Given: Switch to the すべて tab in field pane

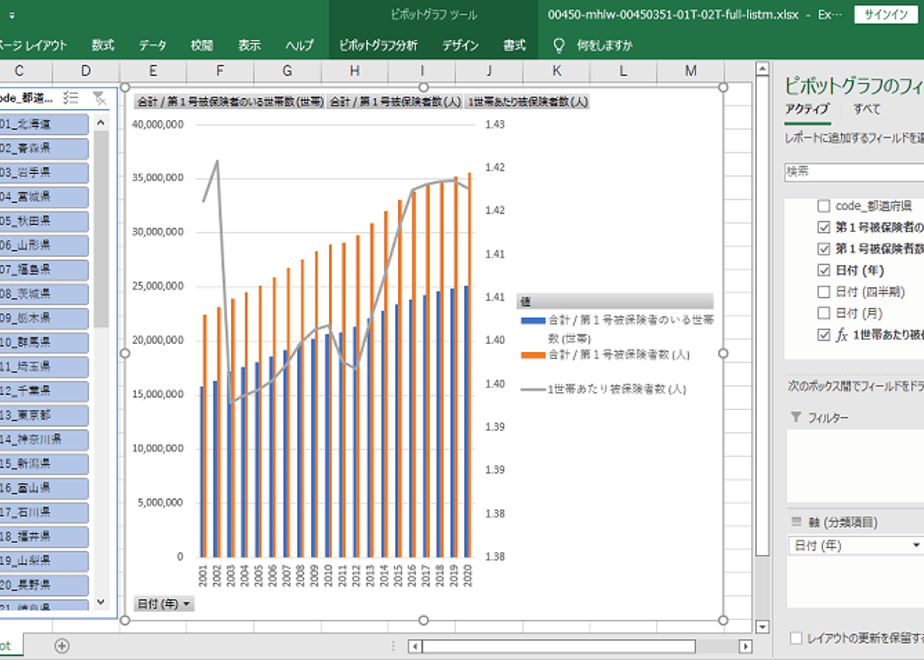Looking at the screenshot, I should coord(867,109).
